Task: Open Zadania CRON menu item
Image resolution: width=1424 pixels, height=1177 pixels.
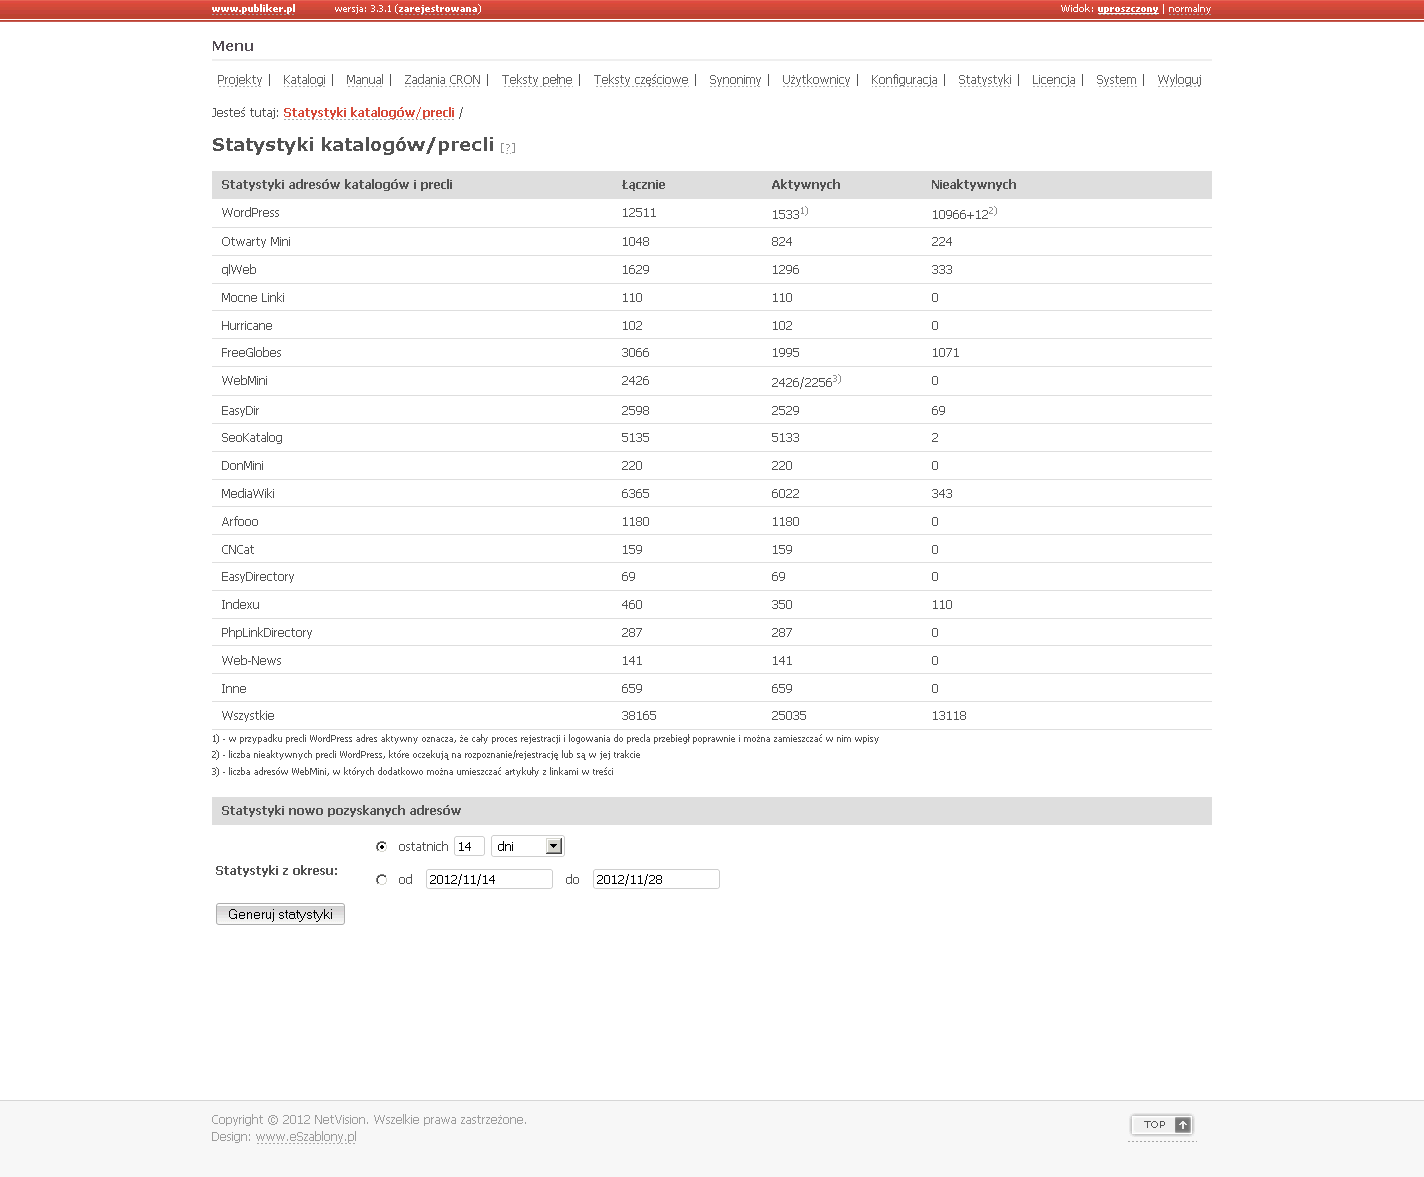Action: pos(443,80)
